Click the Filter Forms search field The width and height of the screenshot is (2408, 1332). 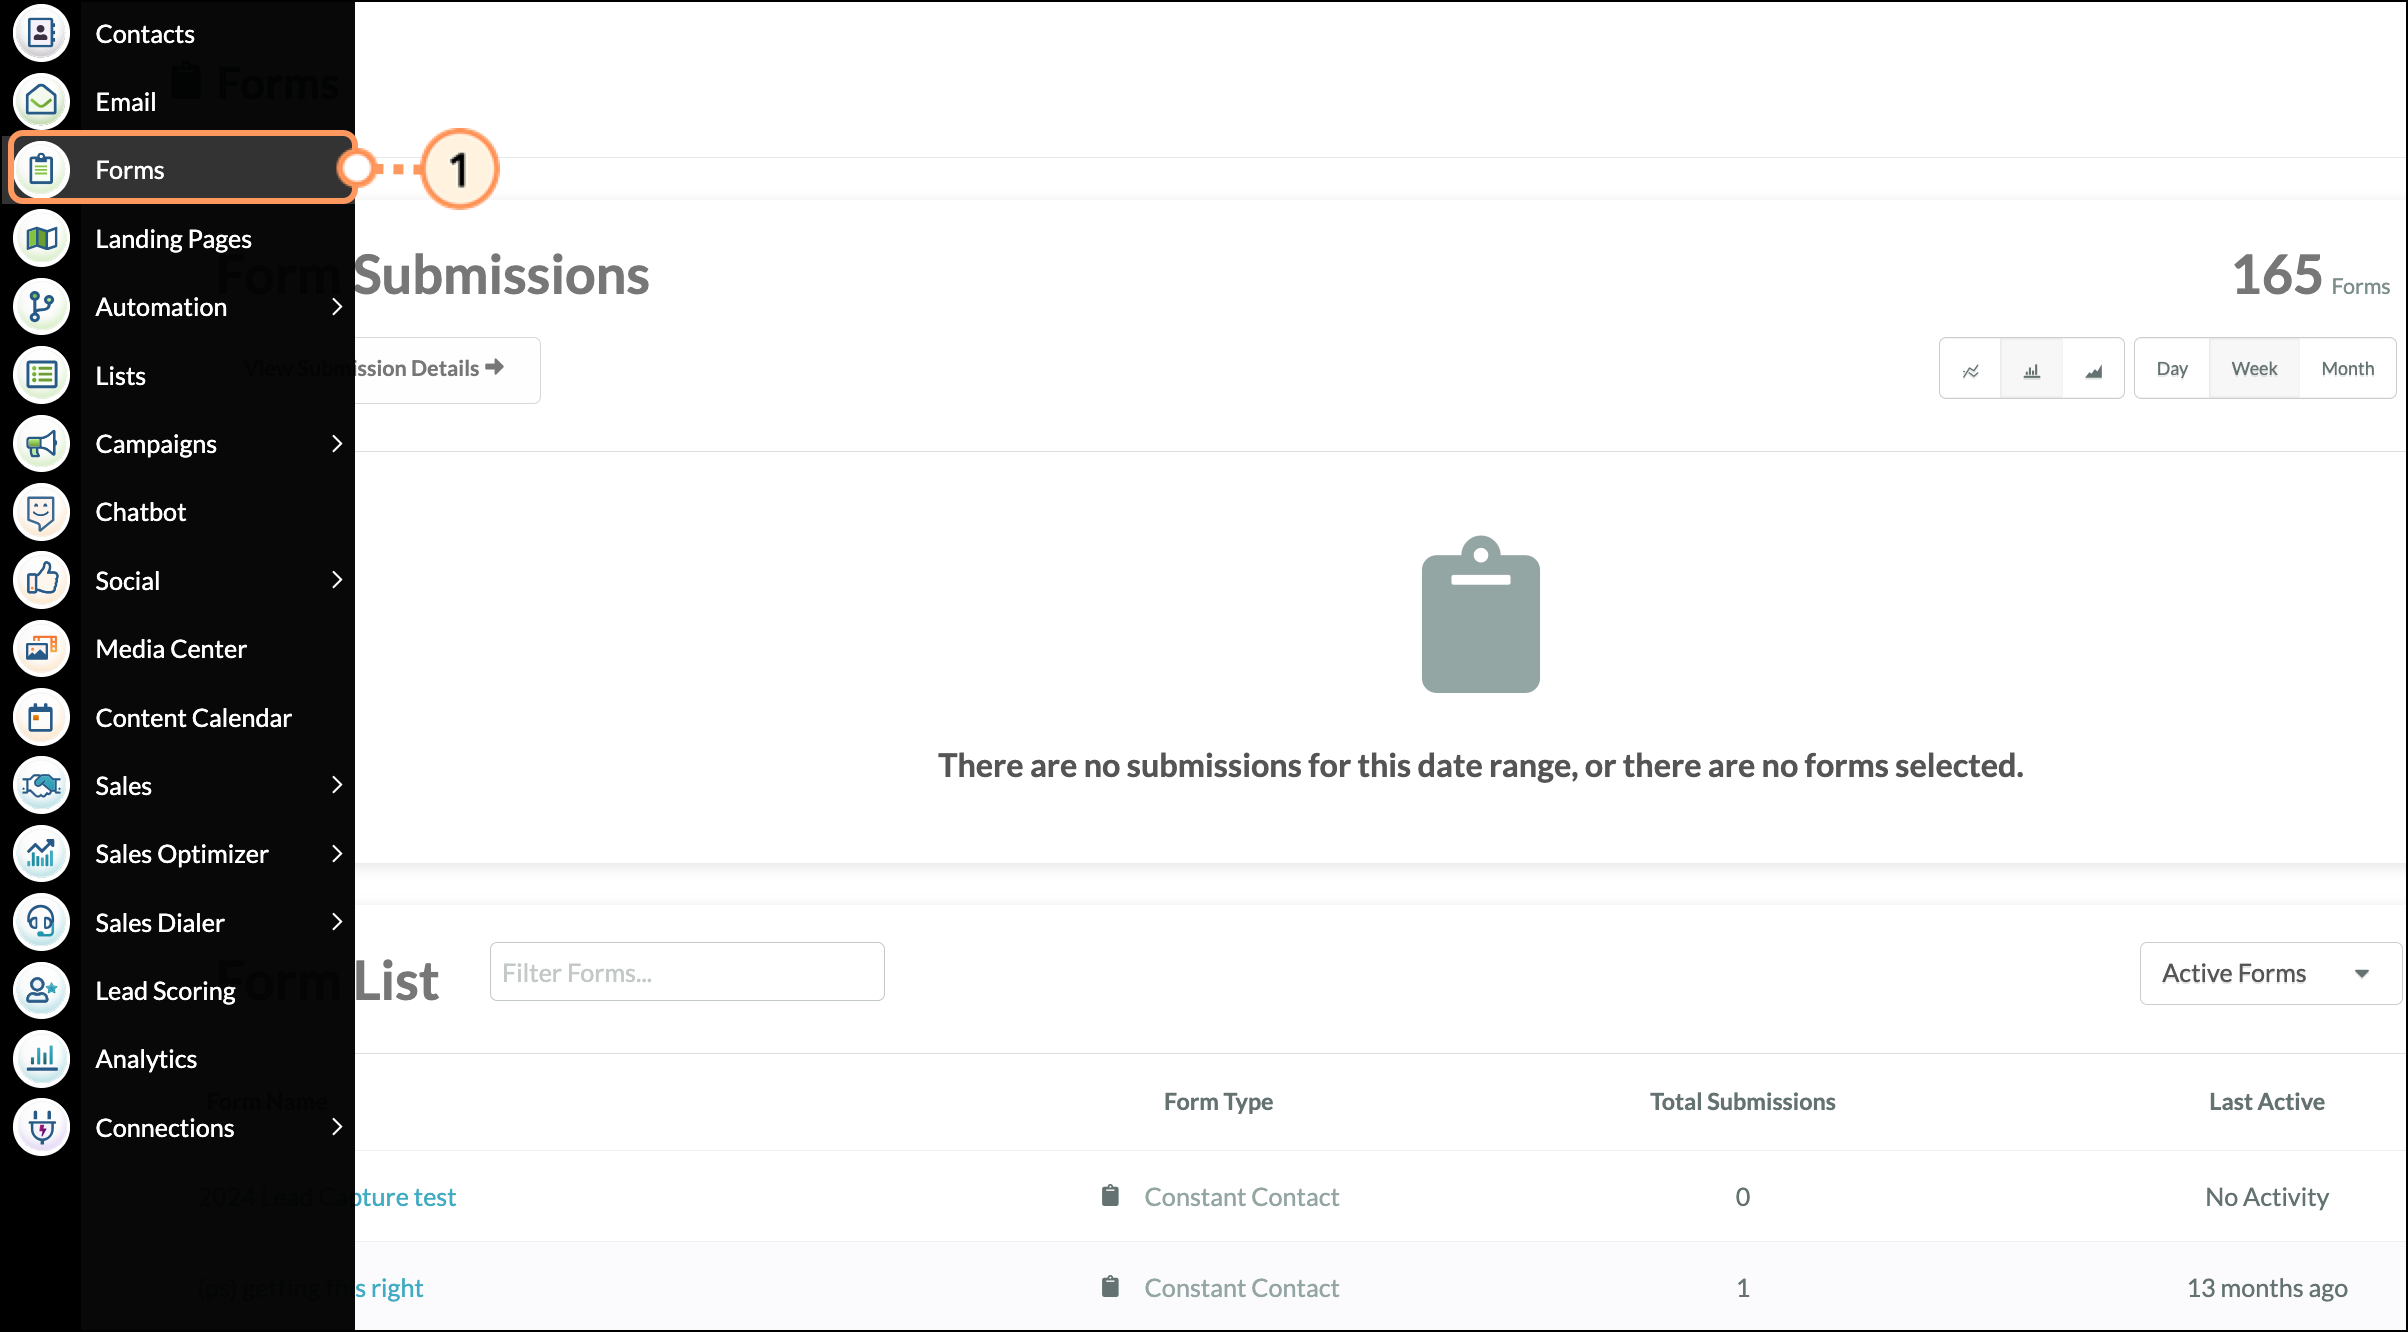686,972
